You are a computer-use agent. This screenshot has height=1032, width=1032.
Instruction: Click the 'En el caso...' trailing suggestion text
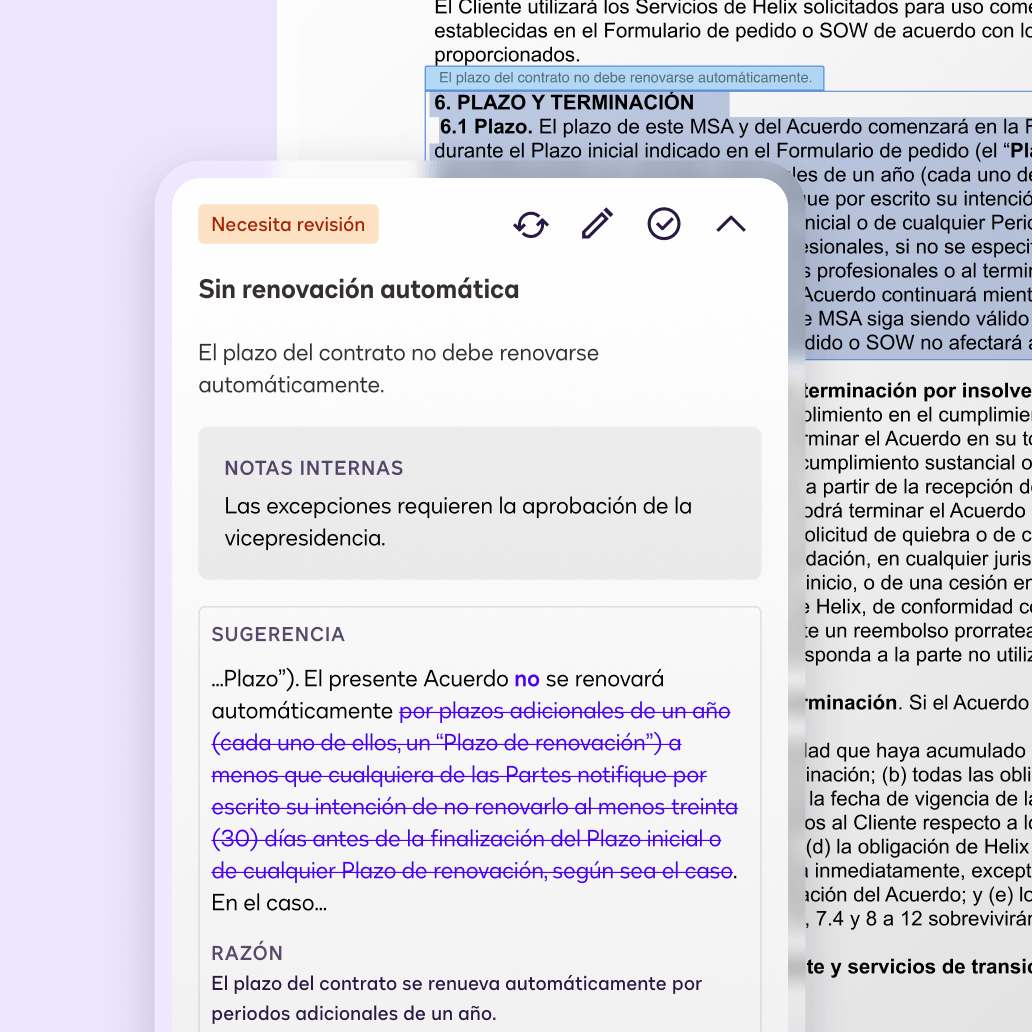pyautogui.click(x=269, y=903)
